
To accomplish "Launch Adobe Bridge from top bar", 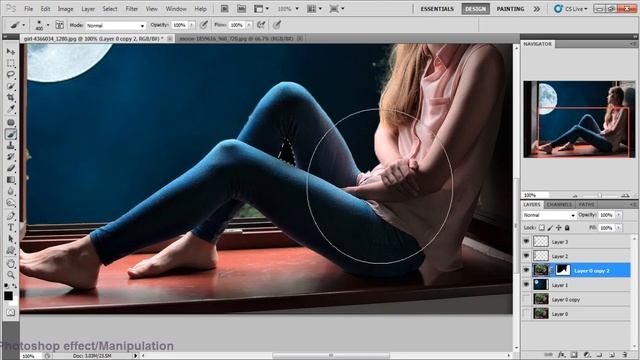I will pos(224,9).
